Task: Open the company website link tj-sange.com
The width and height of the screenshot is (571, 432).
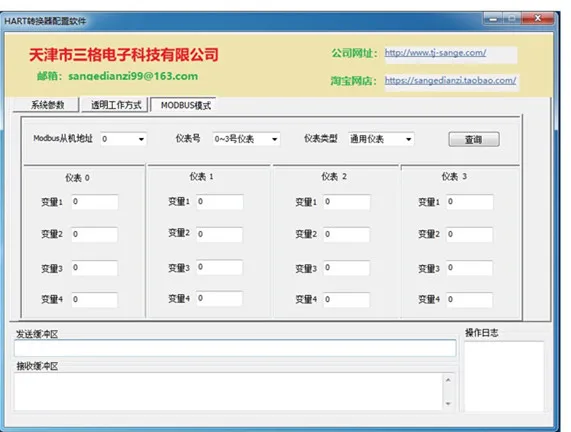Action: tap(435, 53)
